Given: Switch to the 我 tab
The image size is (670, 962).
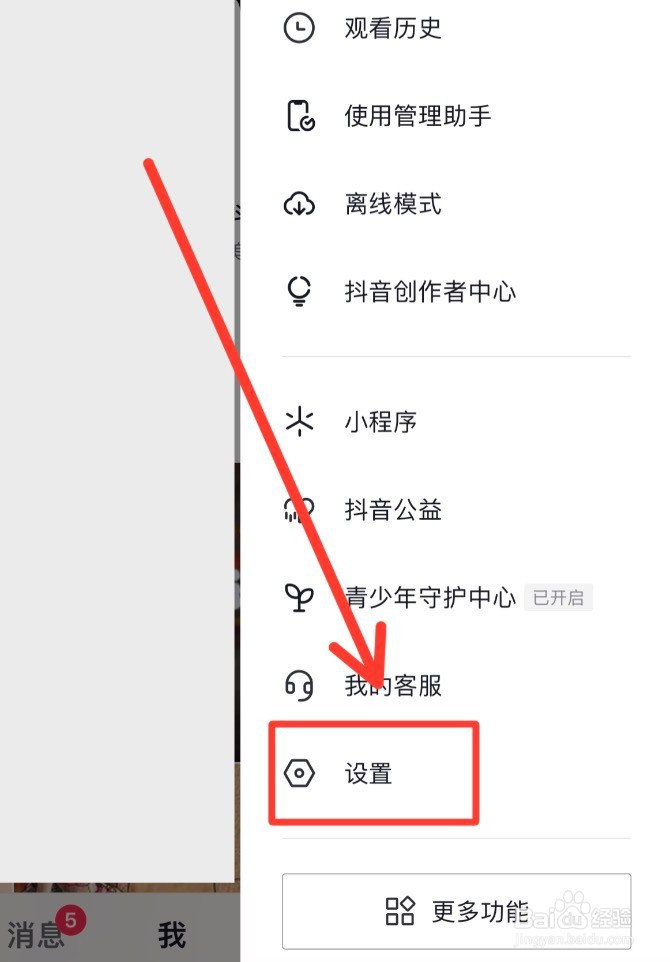Looking at the screenshot, I should pyautogui.click(x=172, y=935).
